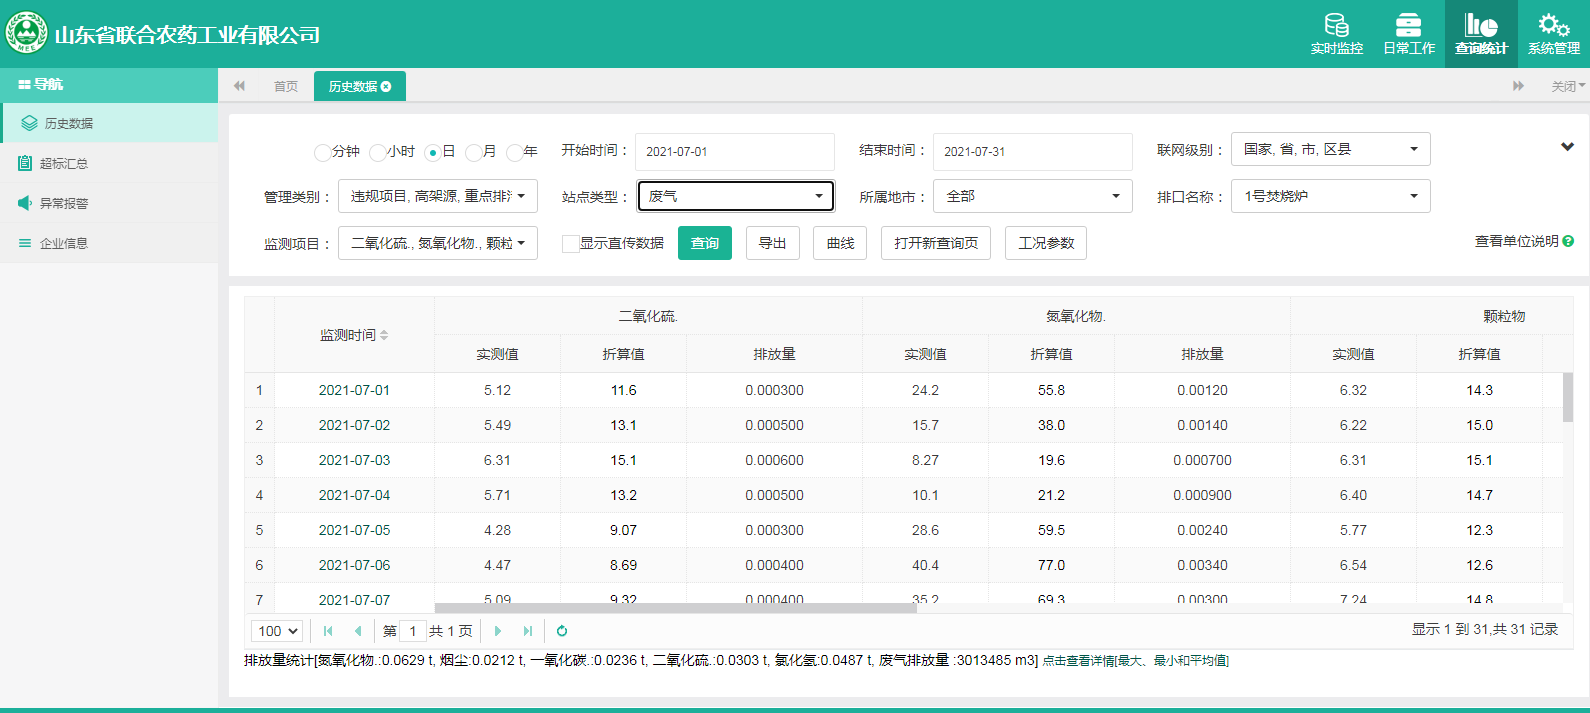Enable the 显示直传数据 checkbox

[x=570, y=244]
